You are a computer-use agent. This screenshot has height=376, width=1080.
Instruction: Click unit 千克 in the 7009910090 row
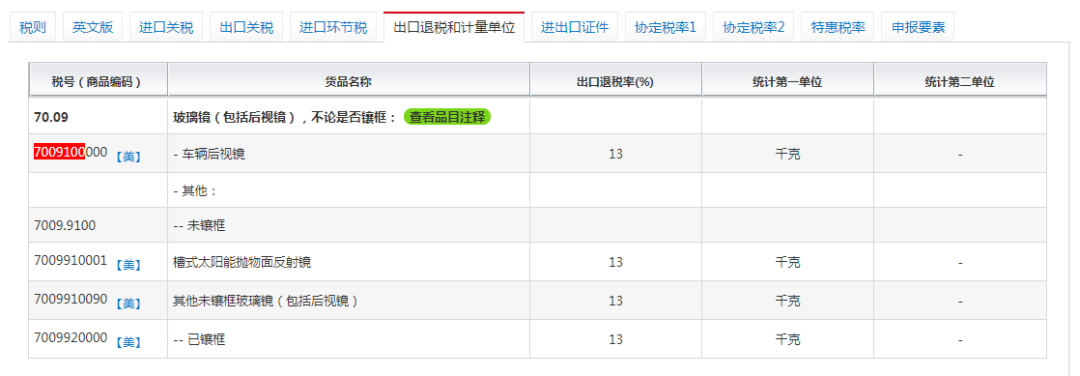(788, 301)
